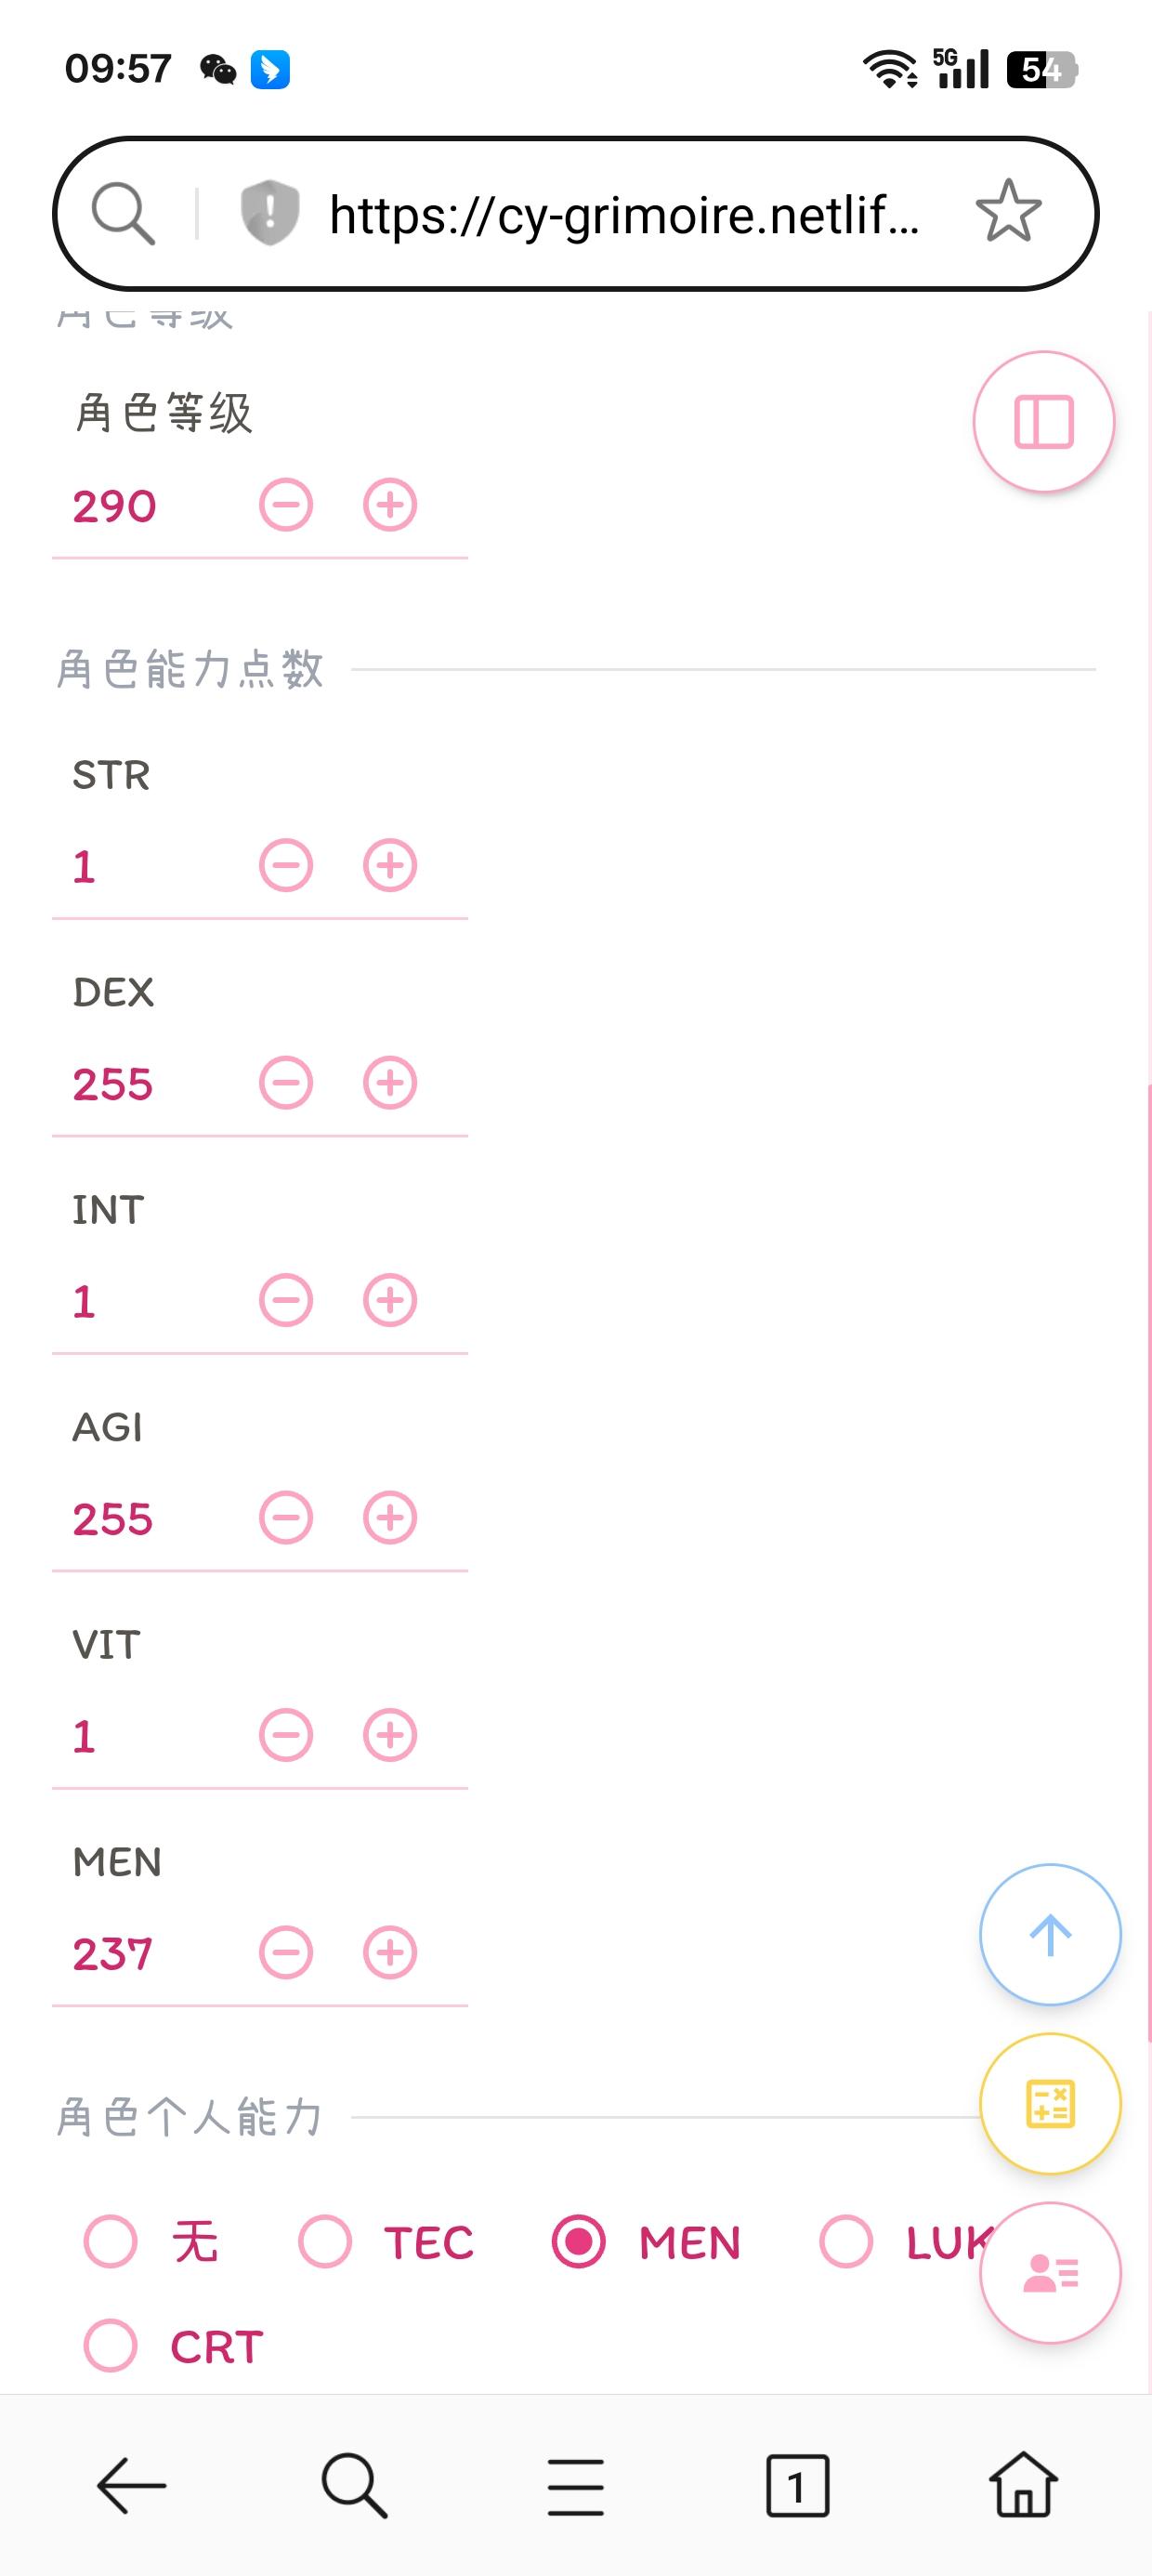Select the 无 personal ability option
Screen dimensions: 1152x2576
[111, 2241]
